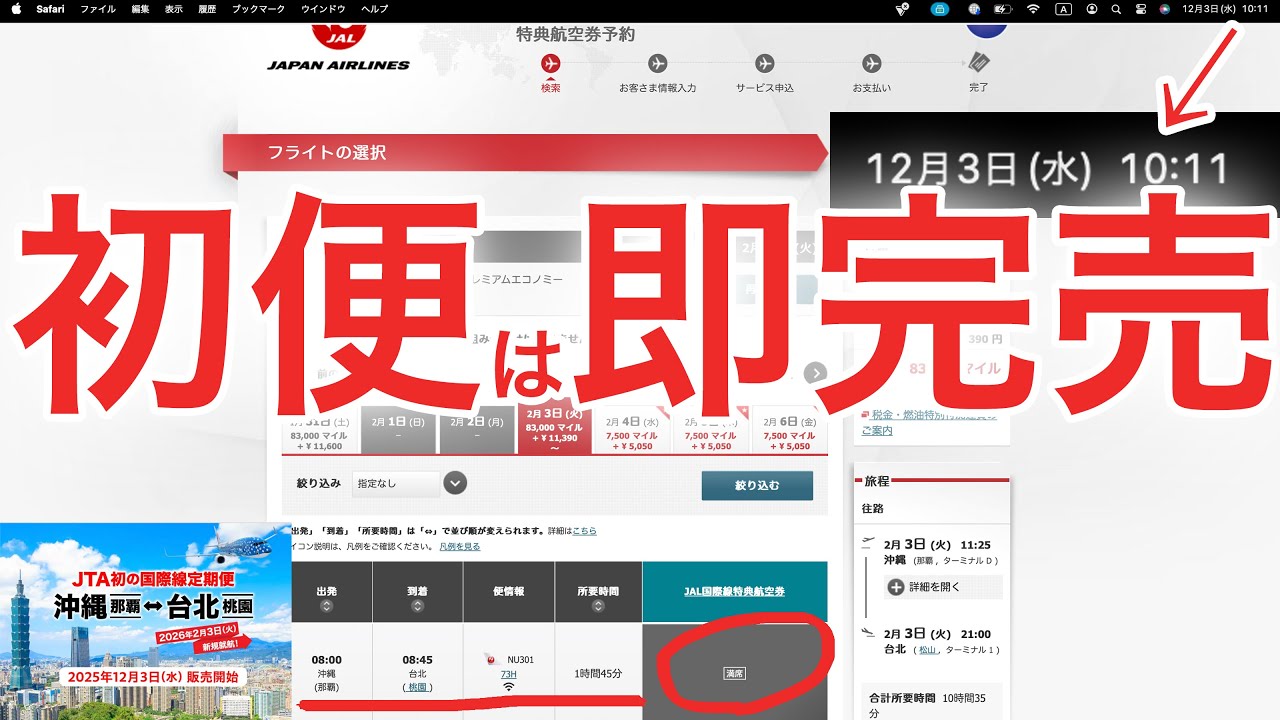Screen dimensions: 1280x720
Task: Click the arrival plane icon in 旅程
Action: (868, 632)
